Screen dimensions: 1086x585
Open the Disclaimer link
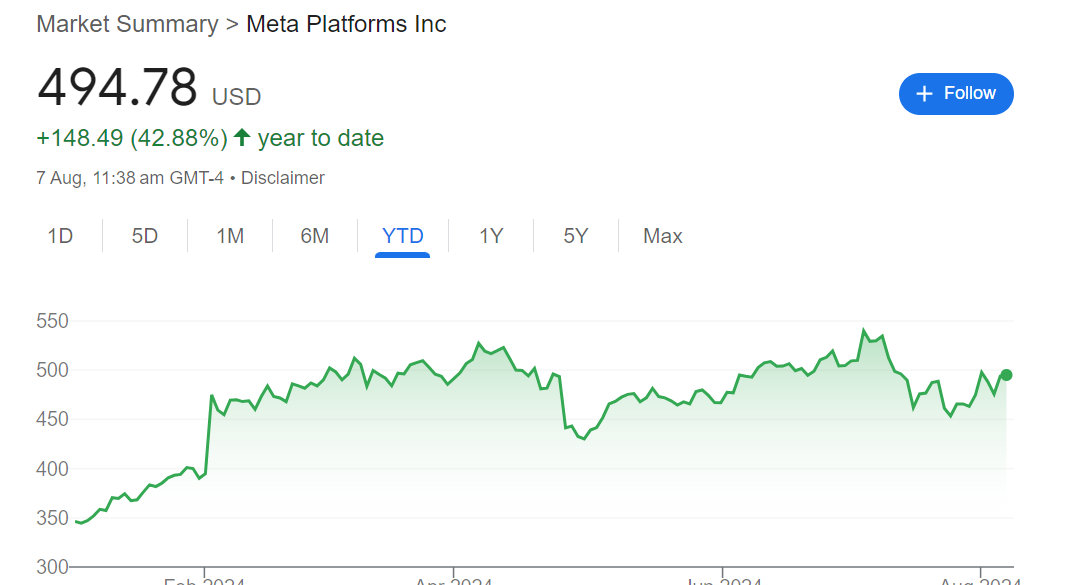283,177
